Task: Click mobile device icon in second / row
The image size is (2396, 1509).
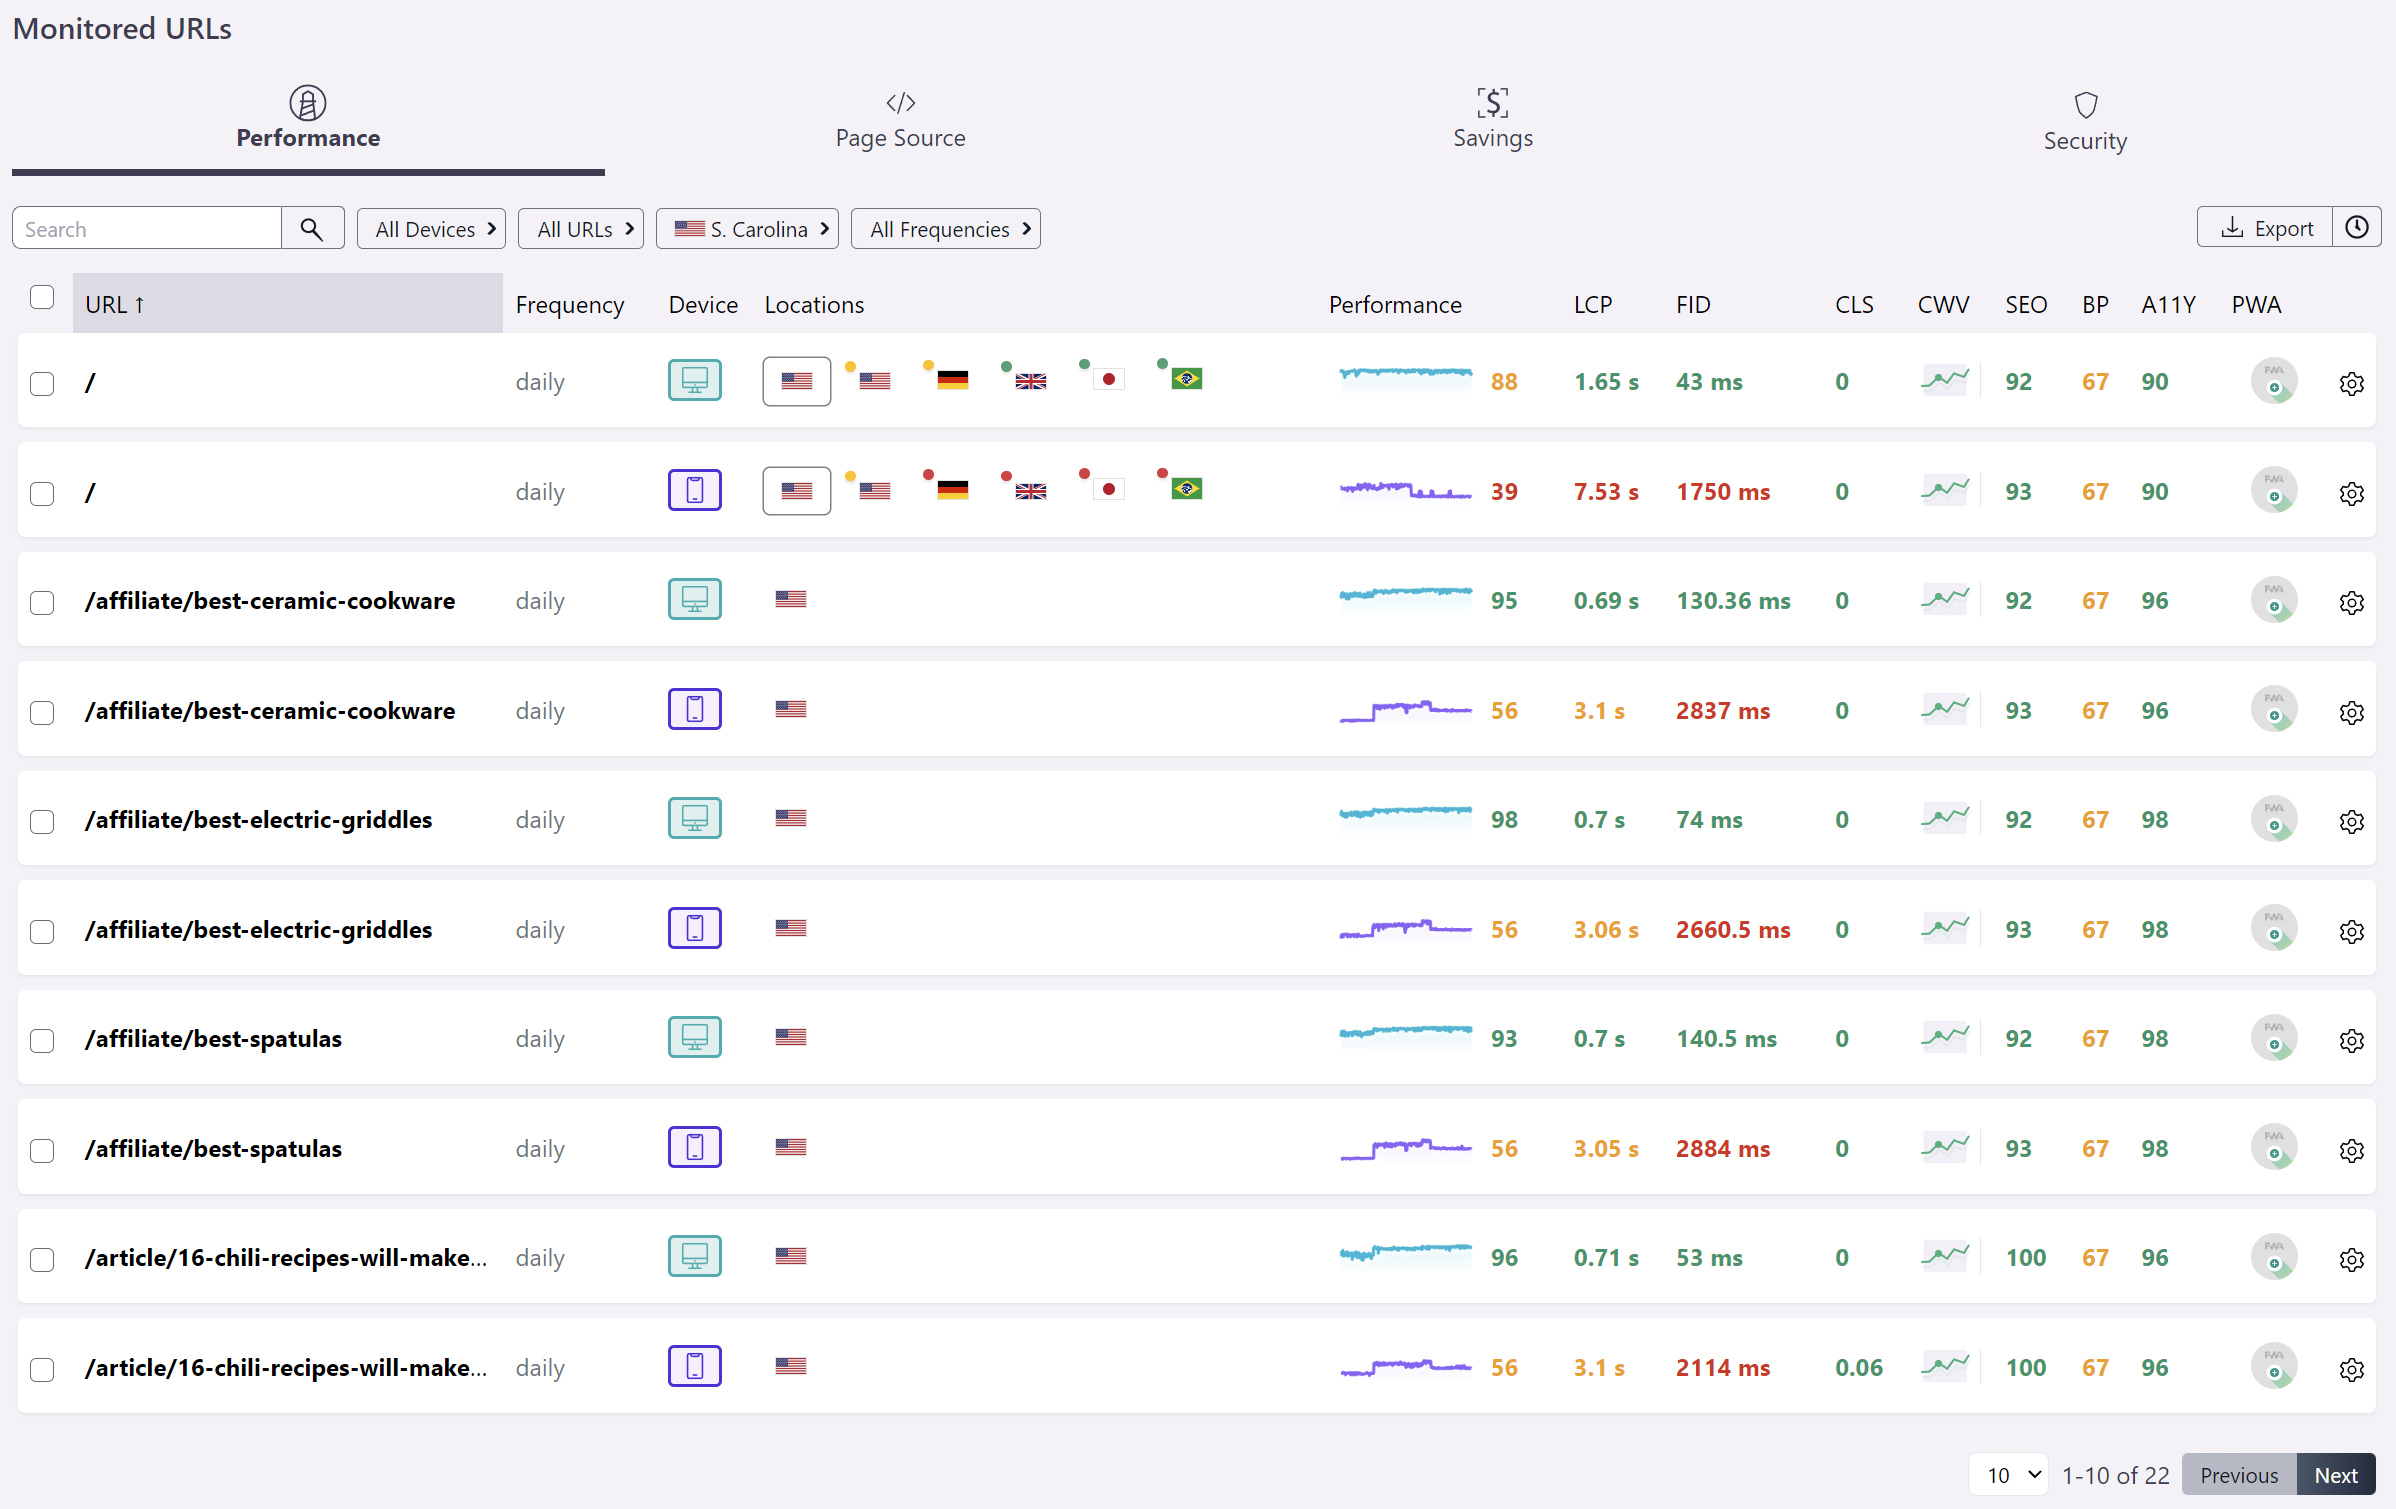Action: (694, 490)
